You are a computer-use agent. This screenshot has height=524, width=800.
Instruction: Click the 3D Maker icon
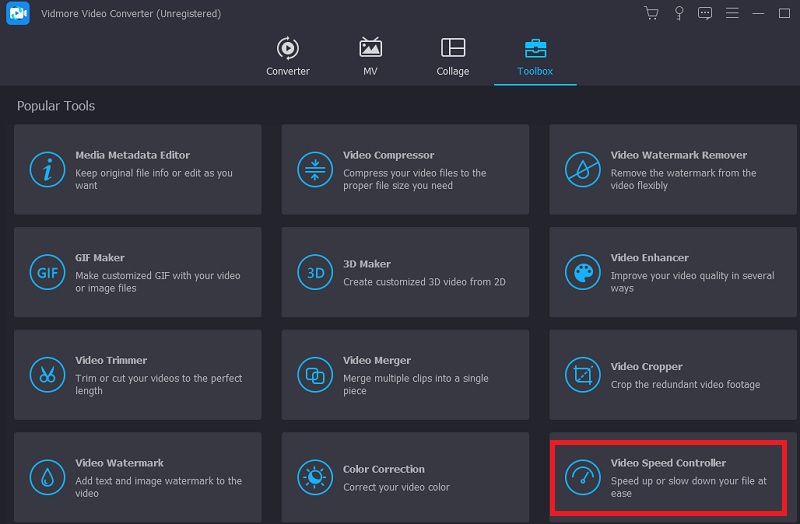pos(315,272)
